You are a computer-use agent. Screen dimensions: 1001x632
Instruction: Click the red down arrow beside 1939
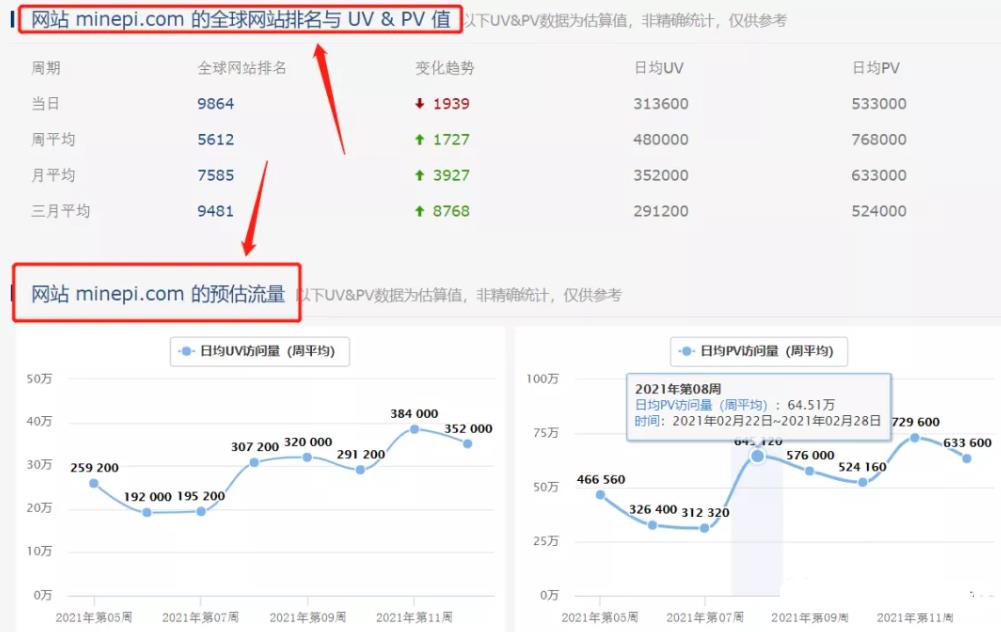[419, 103]
